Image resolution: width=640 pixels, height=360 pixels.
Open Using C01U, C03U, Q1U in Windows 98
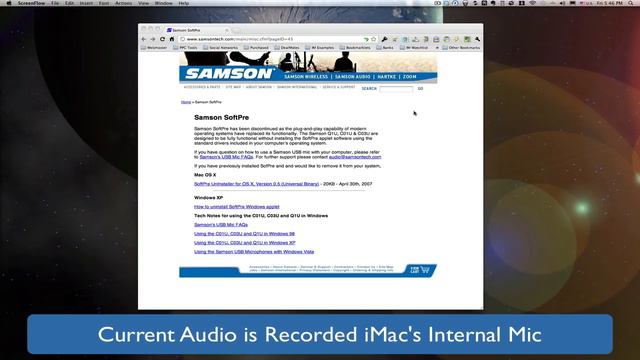point(244,234)
